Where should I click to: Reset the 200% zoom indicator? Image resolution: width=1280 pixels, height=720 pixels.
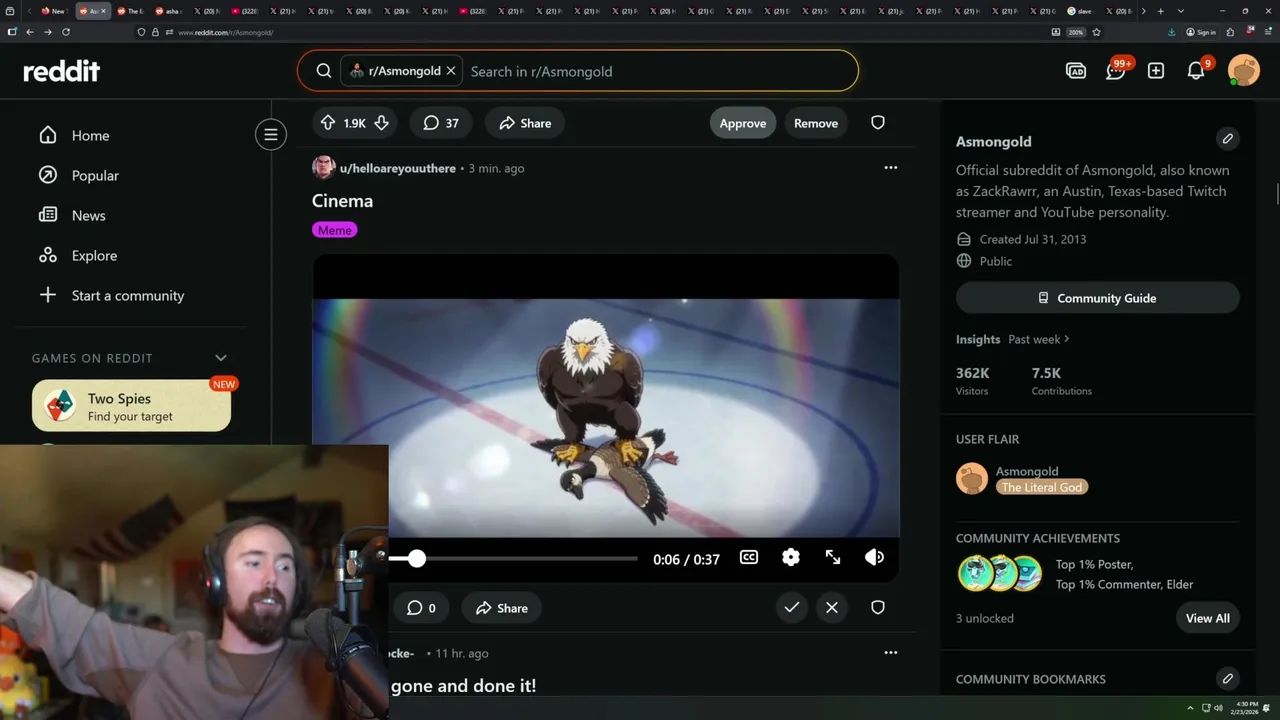point(1076,32)
